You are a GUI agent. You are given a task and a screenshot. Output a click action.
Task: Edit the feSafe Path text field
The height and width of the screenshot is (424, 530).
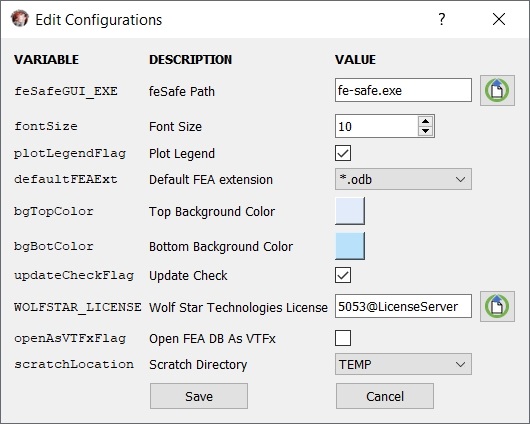(x=403, y=90)
